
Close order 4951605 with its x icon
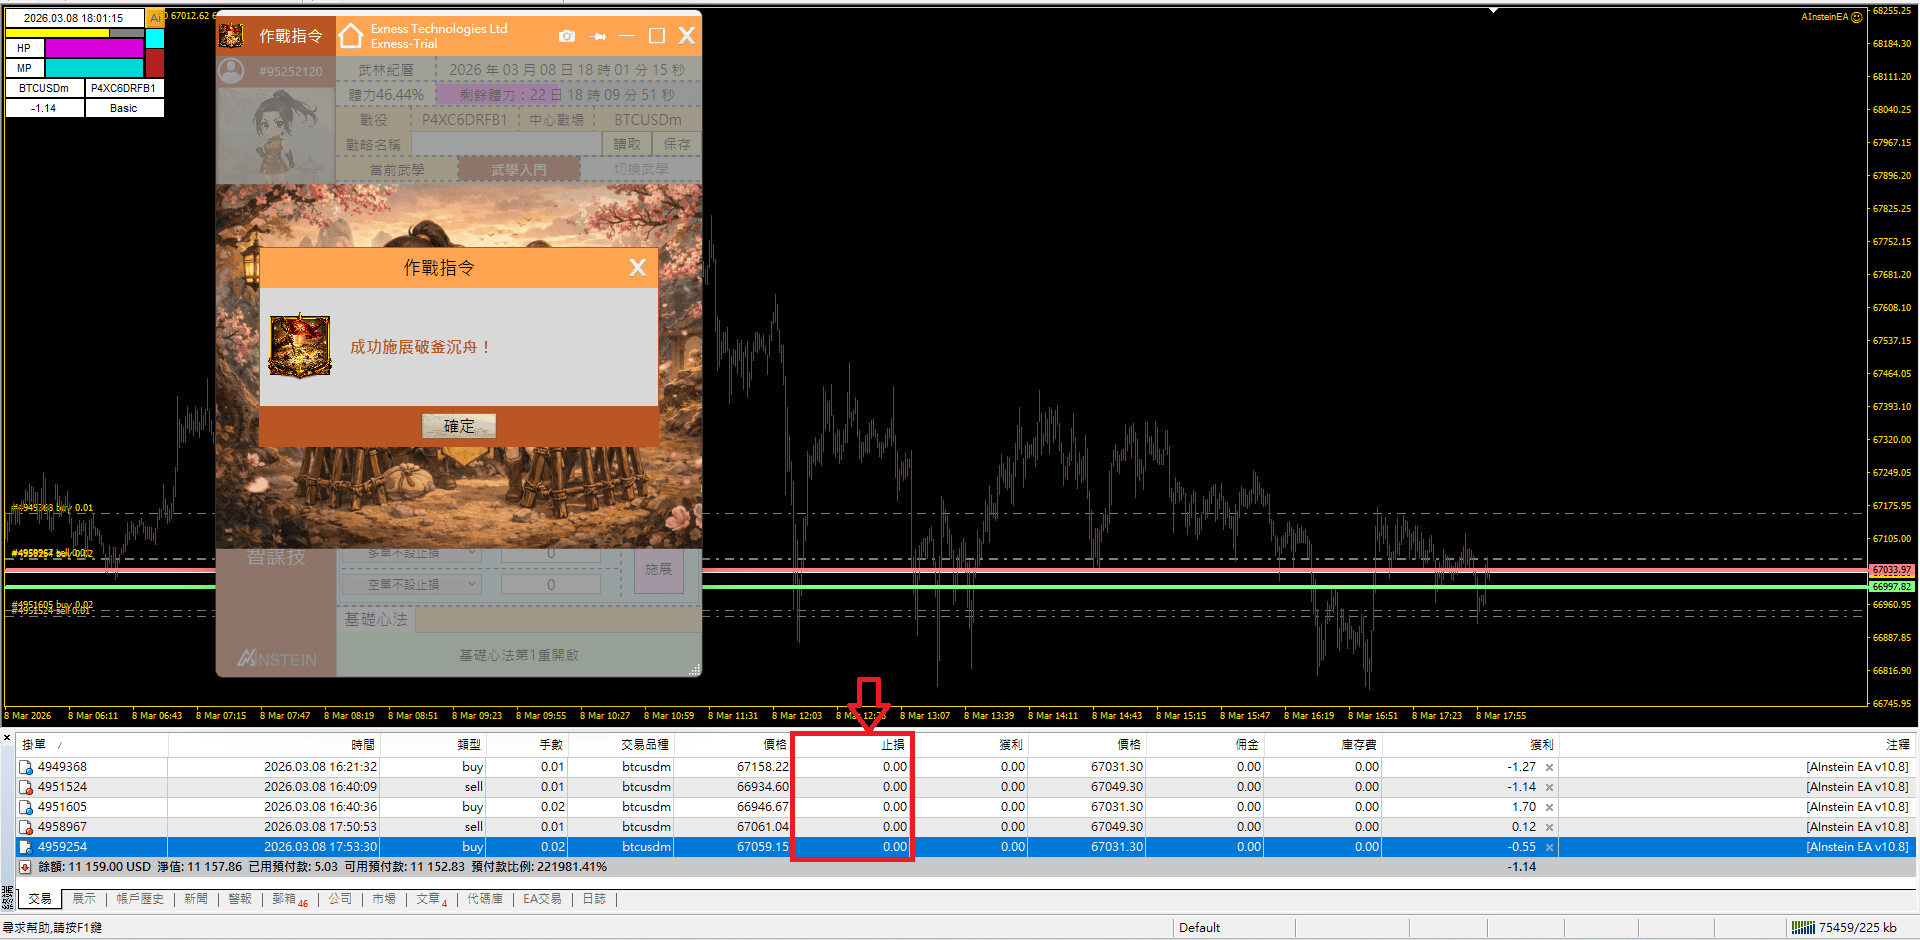1549,807
